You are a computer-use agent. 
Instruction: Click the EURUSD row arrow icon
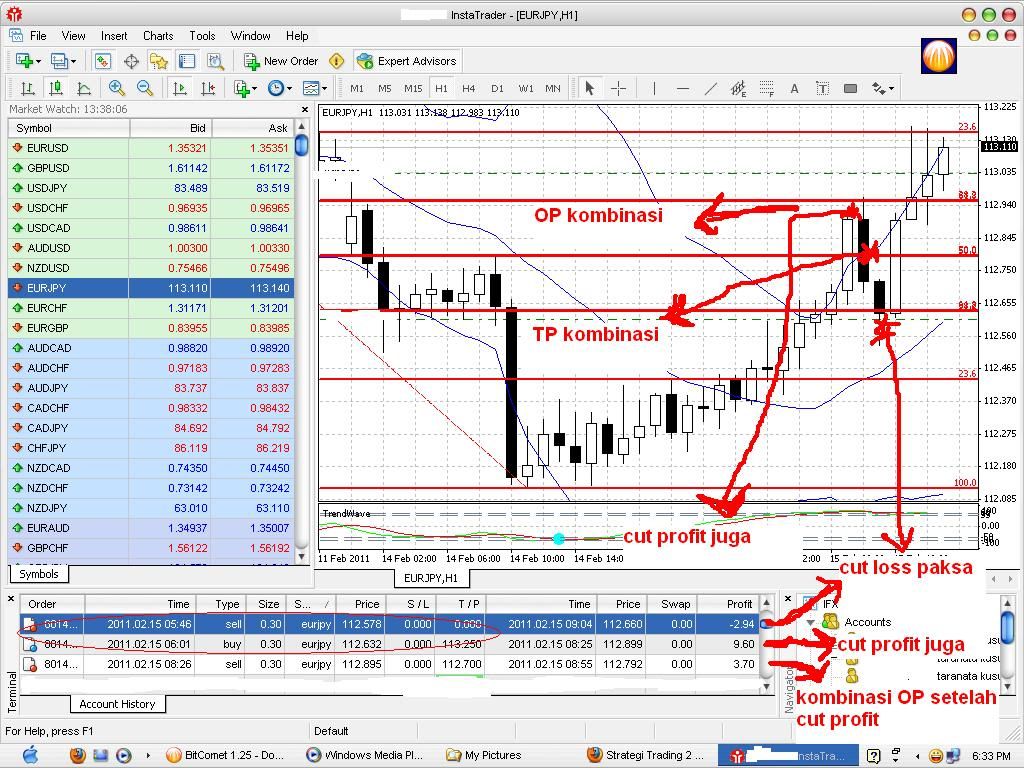tap(18, 148)
